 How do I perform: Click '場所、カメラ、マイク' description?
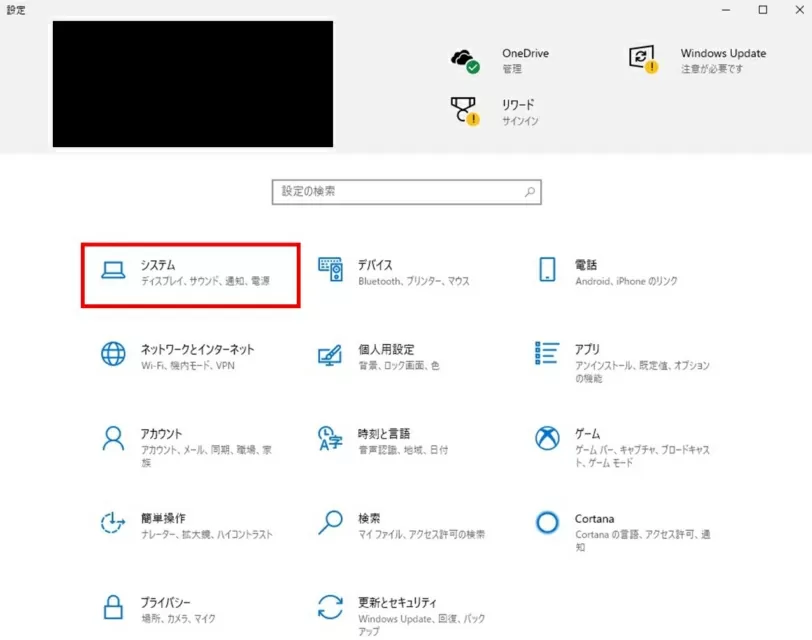(178, 619)
